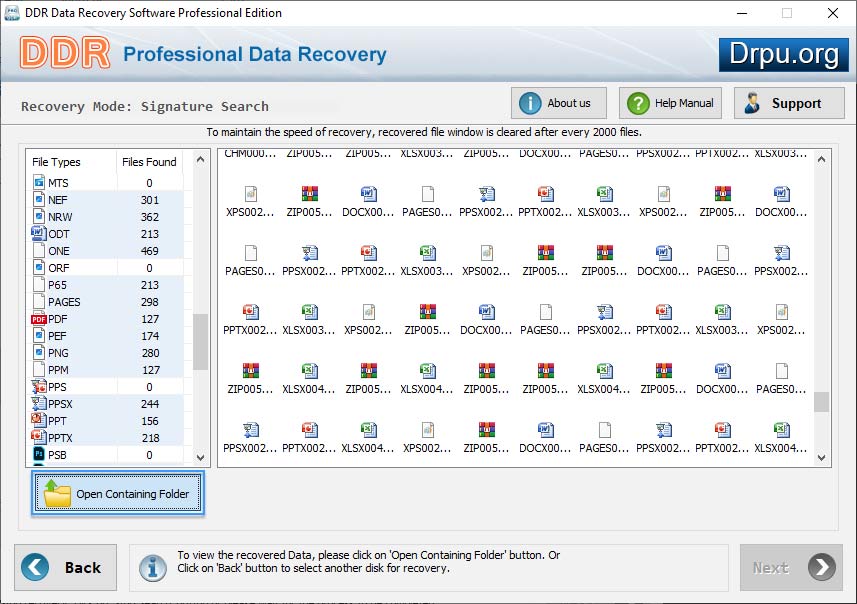The height and width of the screenshot is (604, 857).
Task: Click the Recovery Mode: Signature Search text
Action: point(145,106)
